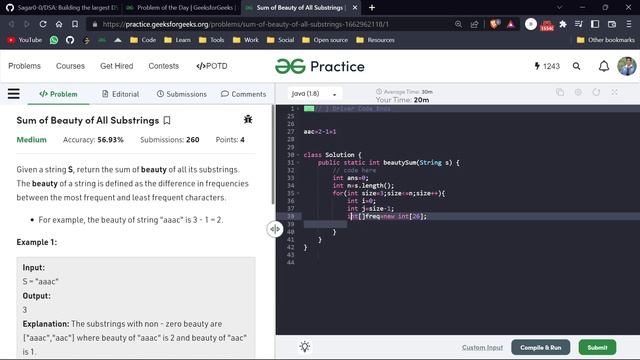Open the Open source bookmarks folder
640x360 pixels.
pyautogui.click(x=325, y=40)
